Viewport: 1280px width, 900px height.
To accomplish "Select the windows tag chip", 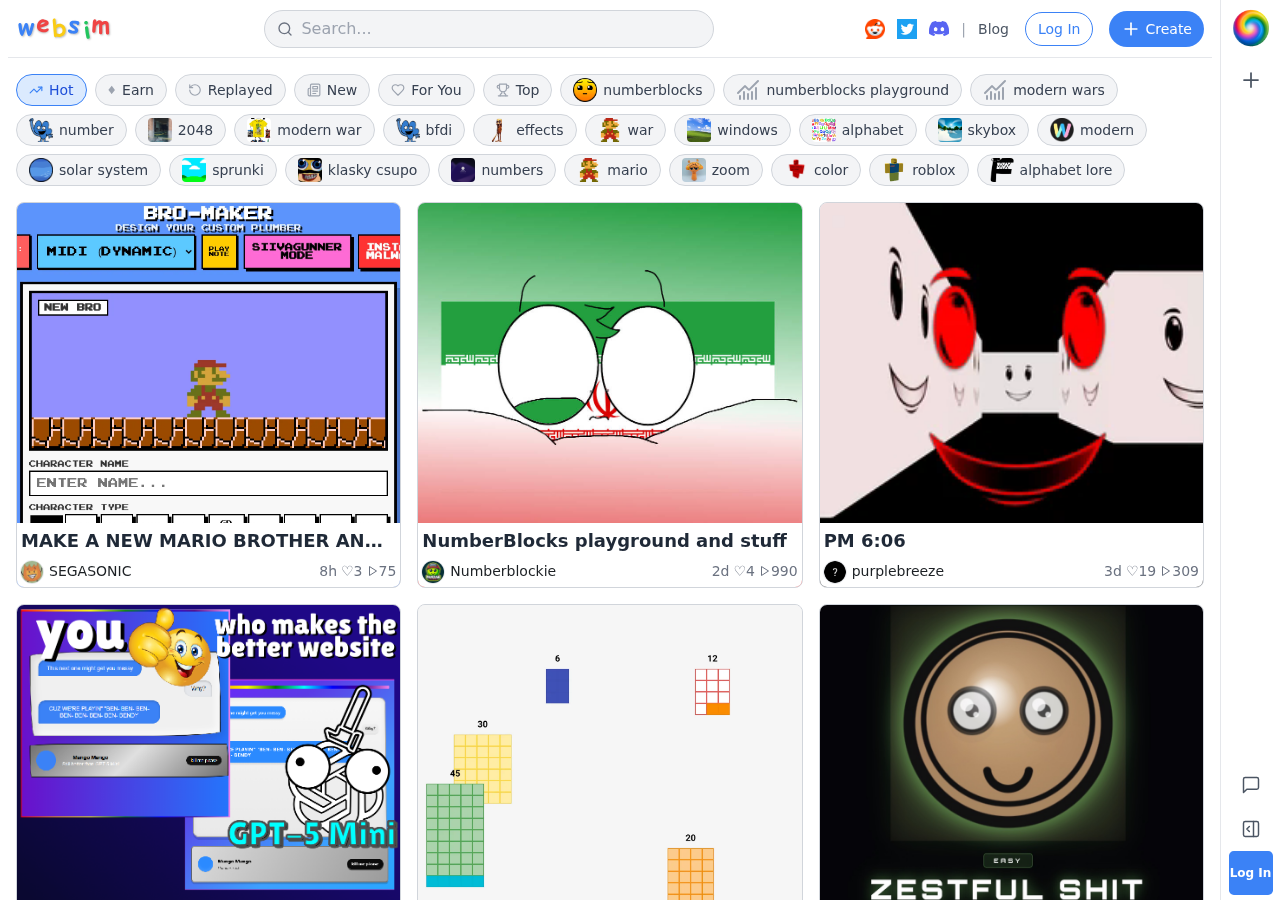I will [732, 130].
